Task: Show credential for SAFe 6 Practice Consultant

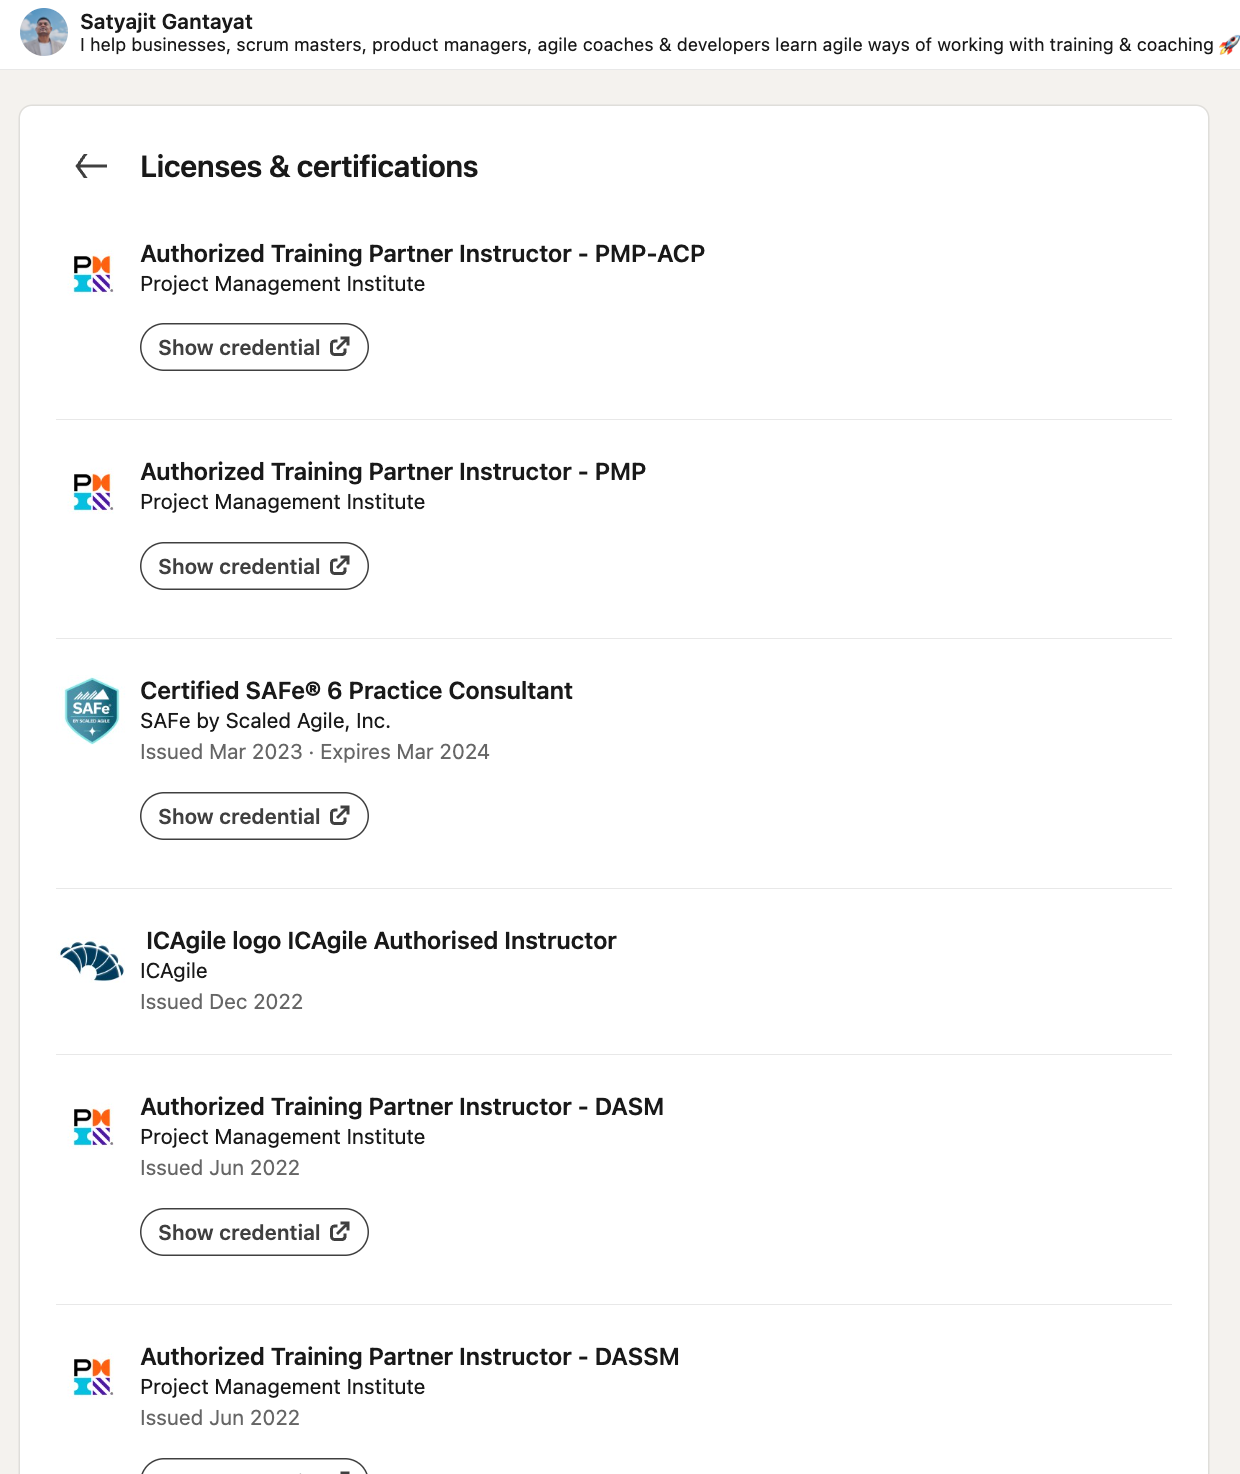Action: click(x=254, y=816)
